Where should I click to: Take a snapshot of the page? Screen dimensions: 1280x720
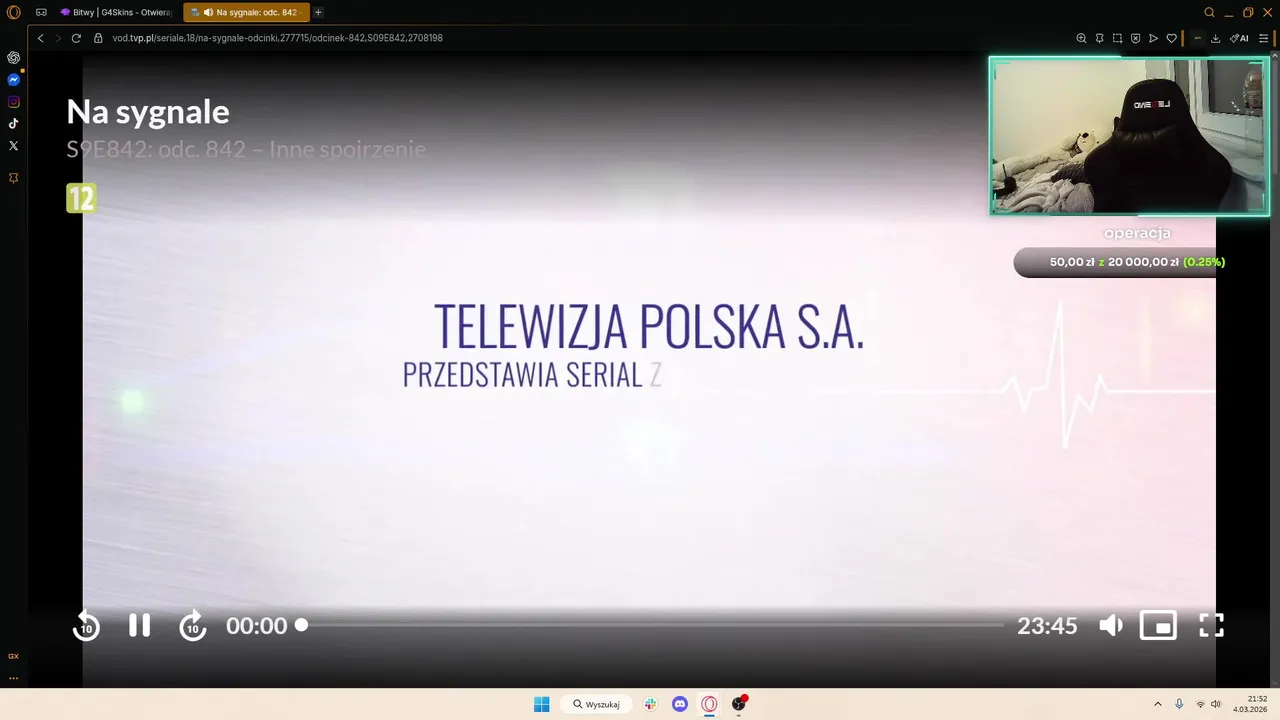point(1117,38)
